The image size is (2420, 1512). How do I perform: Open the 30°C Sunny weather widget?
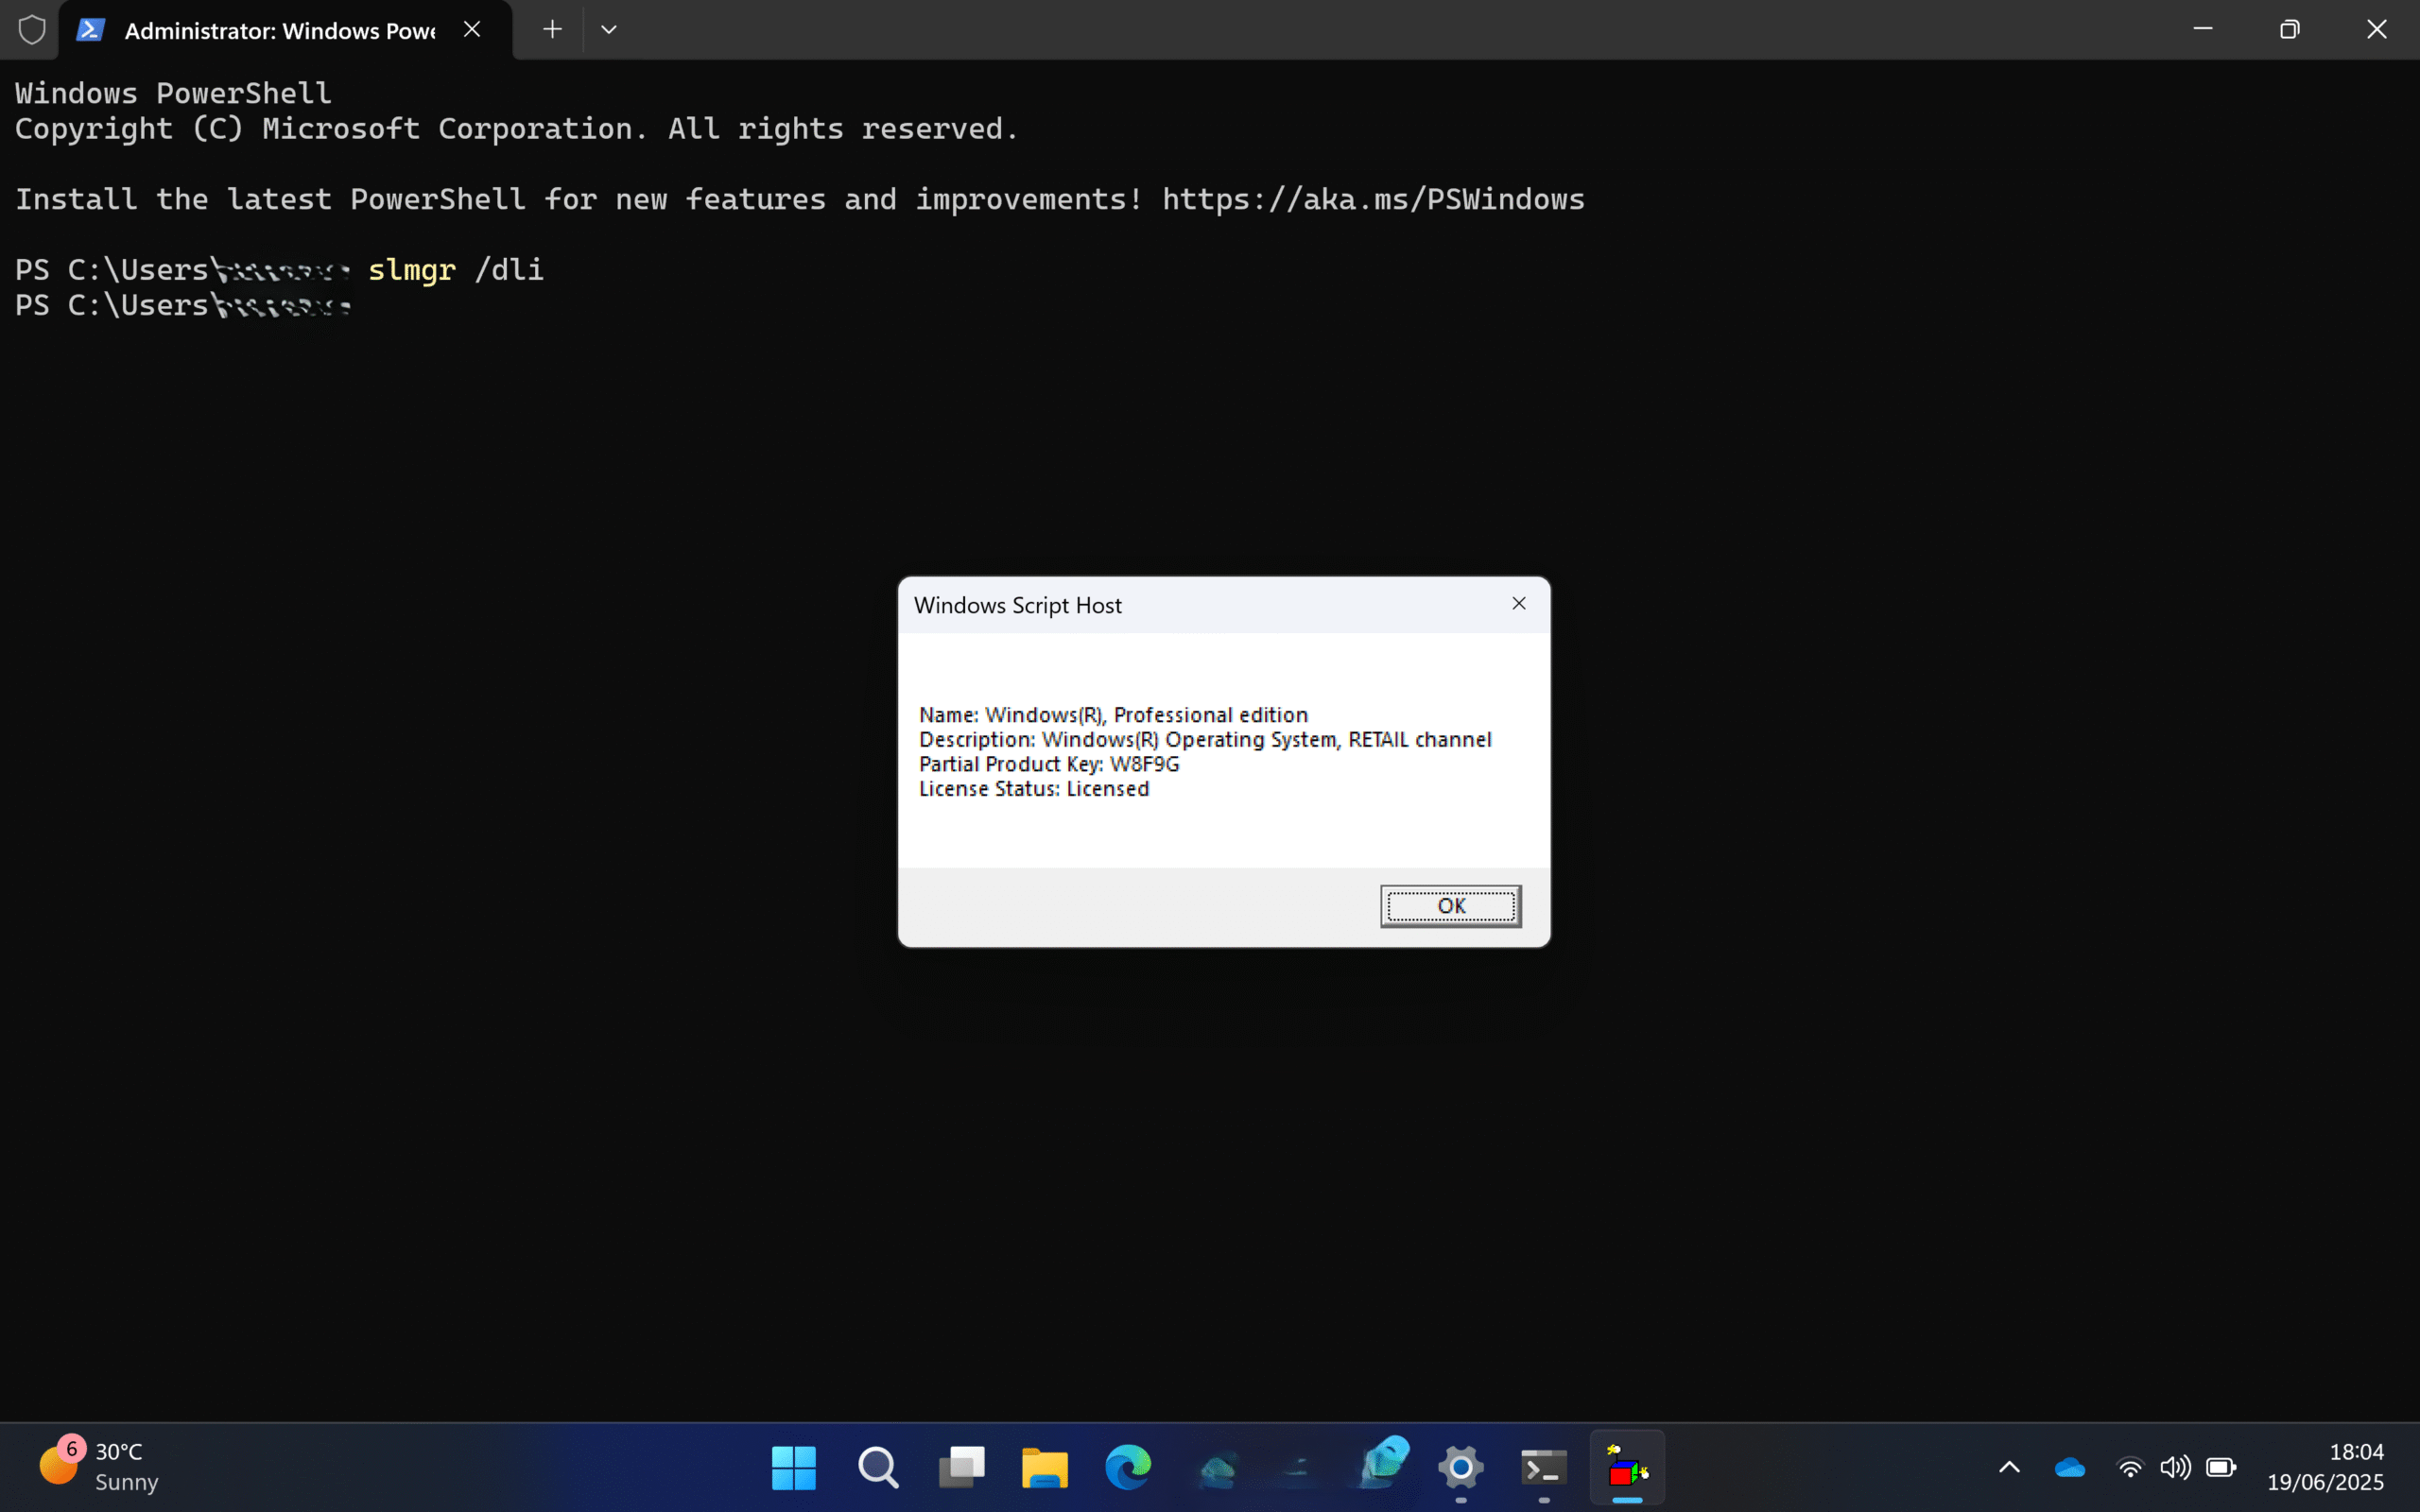99,1466
